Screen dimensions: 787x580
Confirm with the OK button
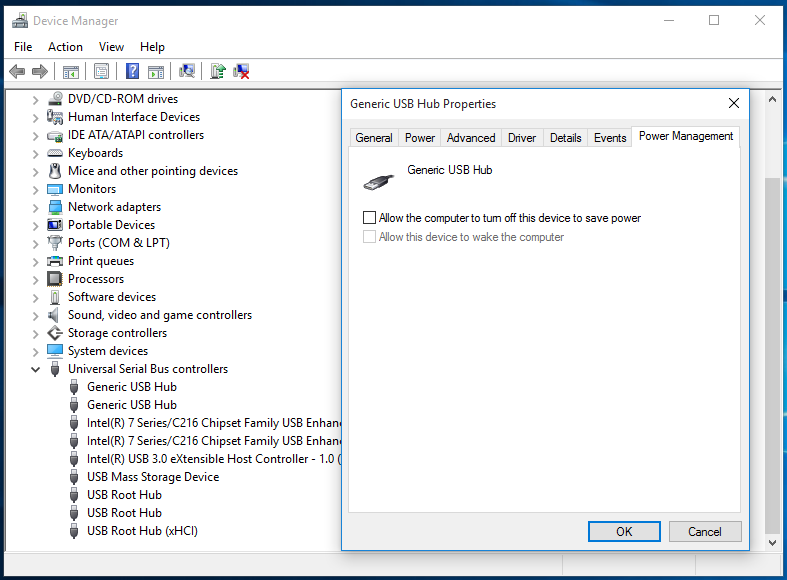[624, 531]
